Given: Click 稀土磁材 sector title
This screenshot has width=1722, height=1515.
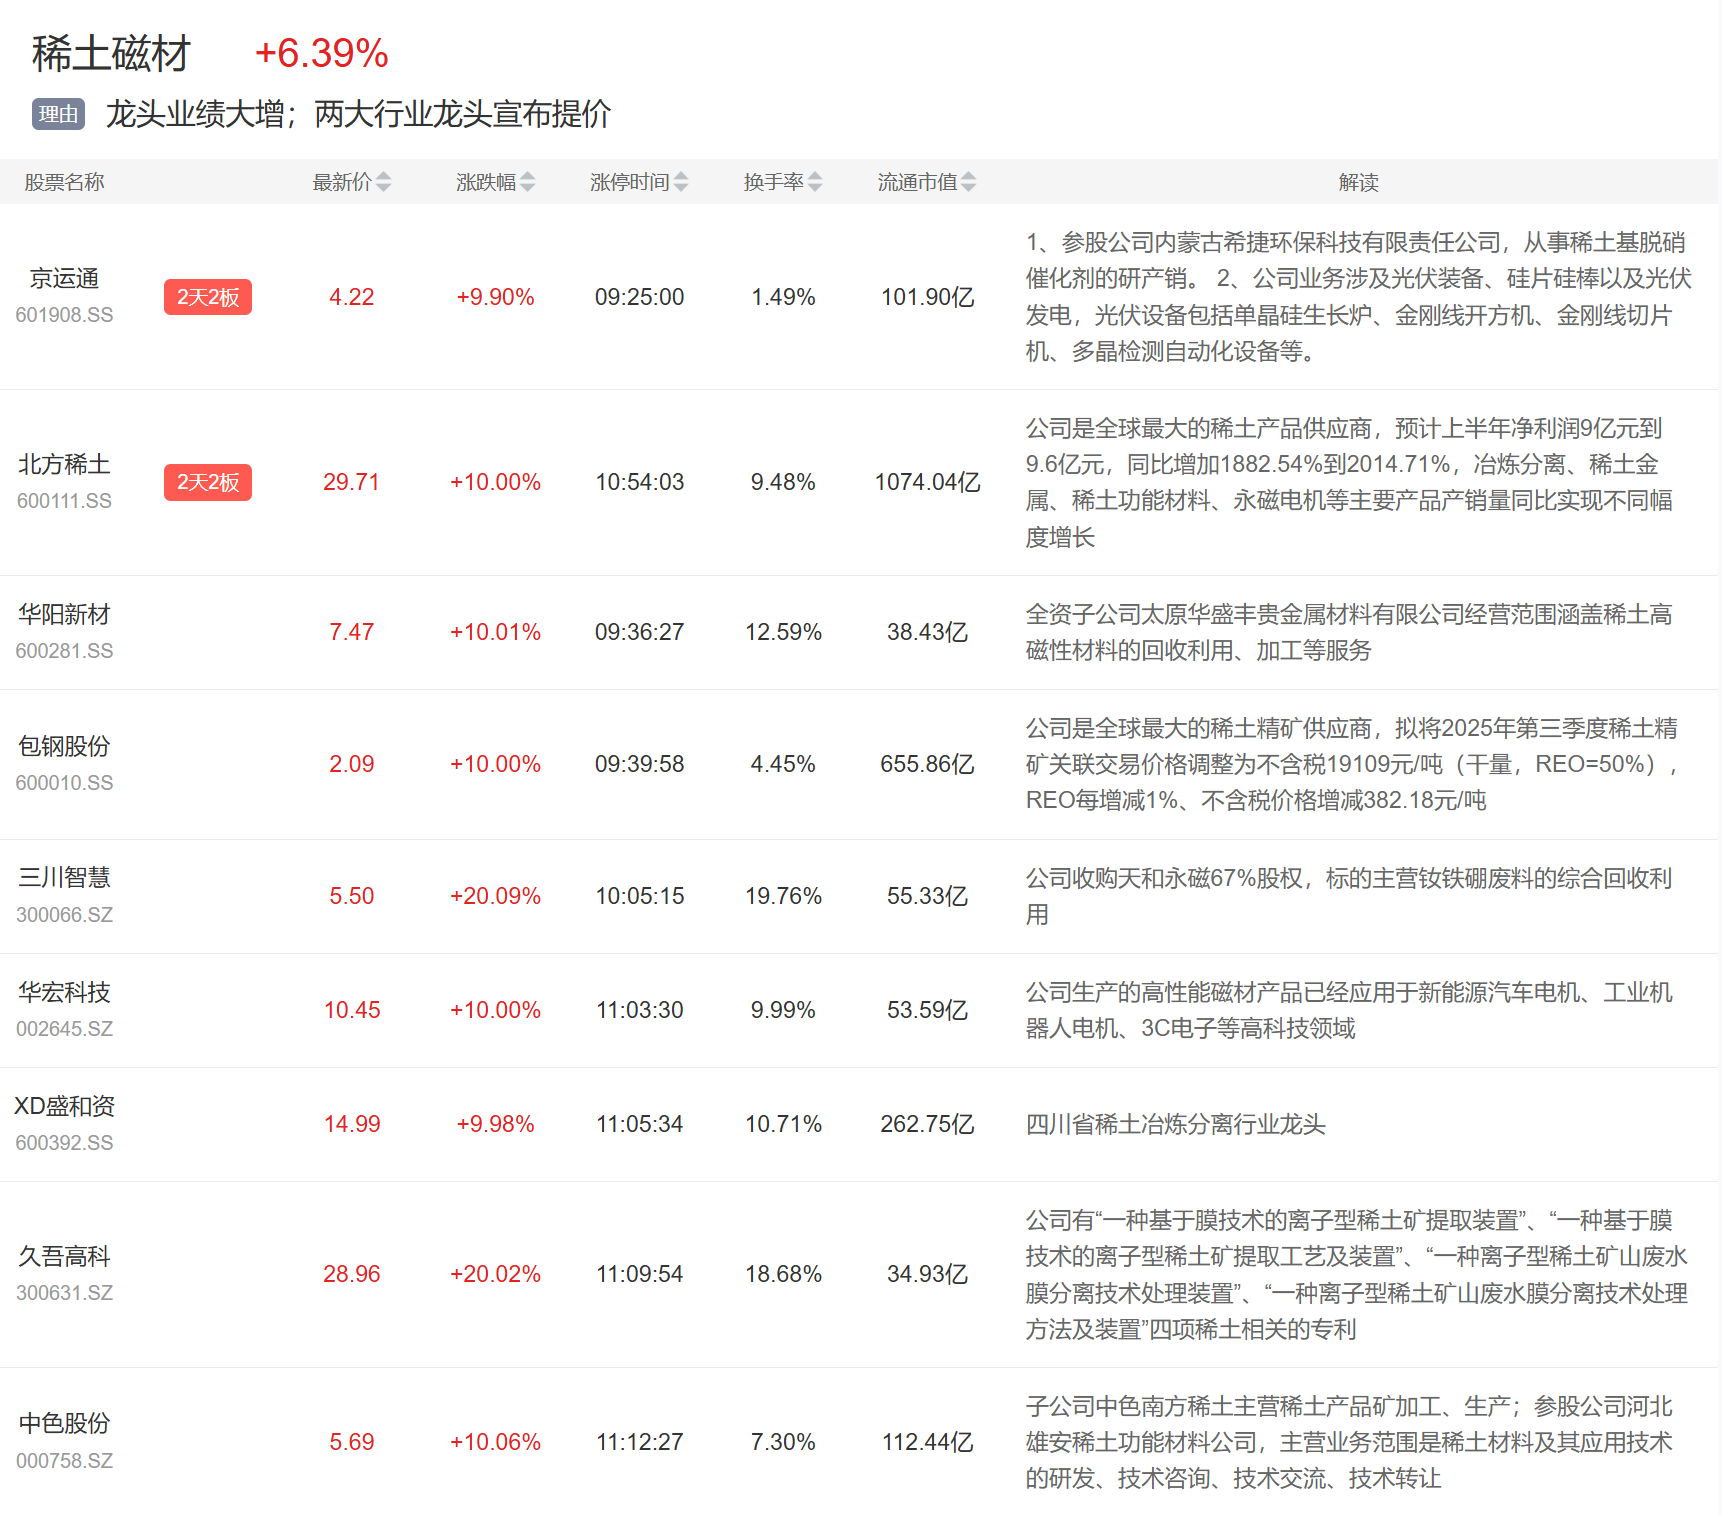Looking at the screenshot, I should pos(111,54).
